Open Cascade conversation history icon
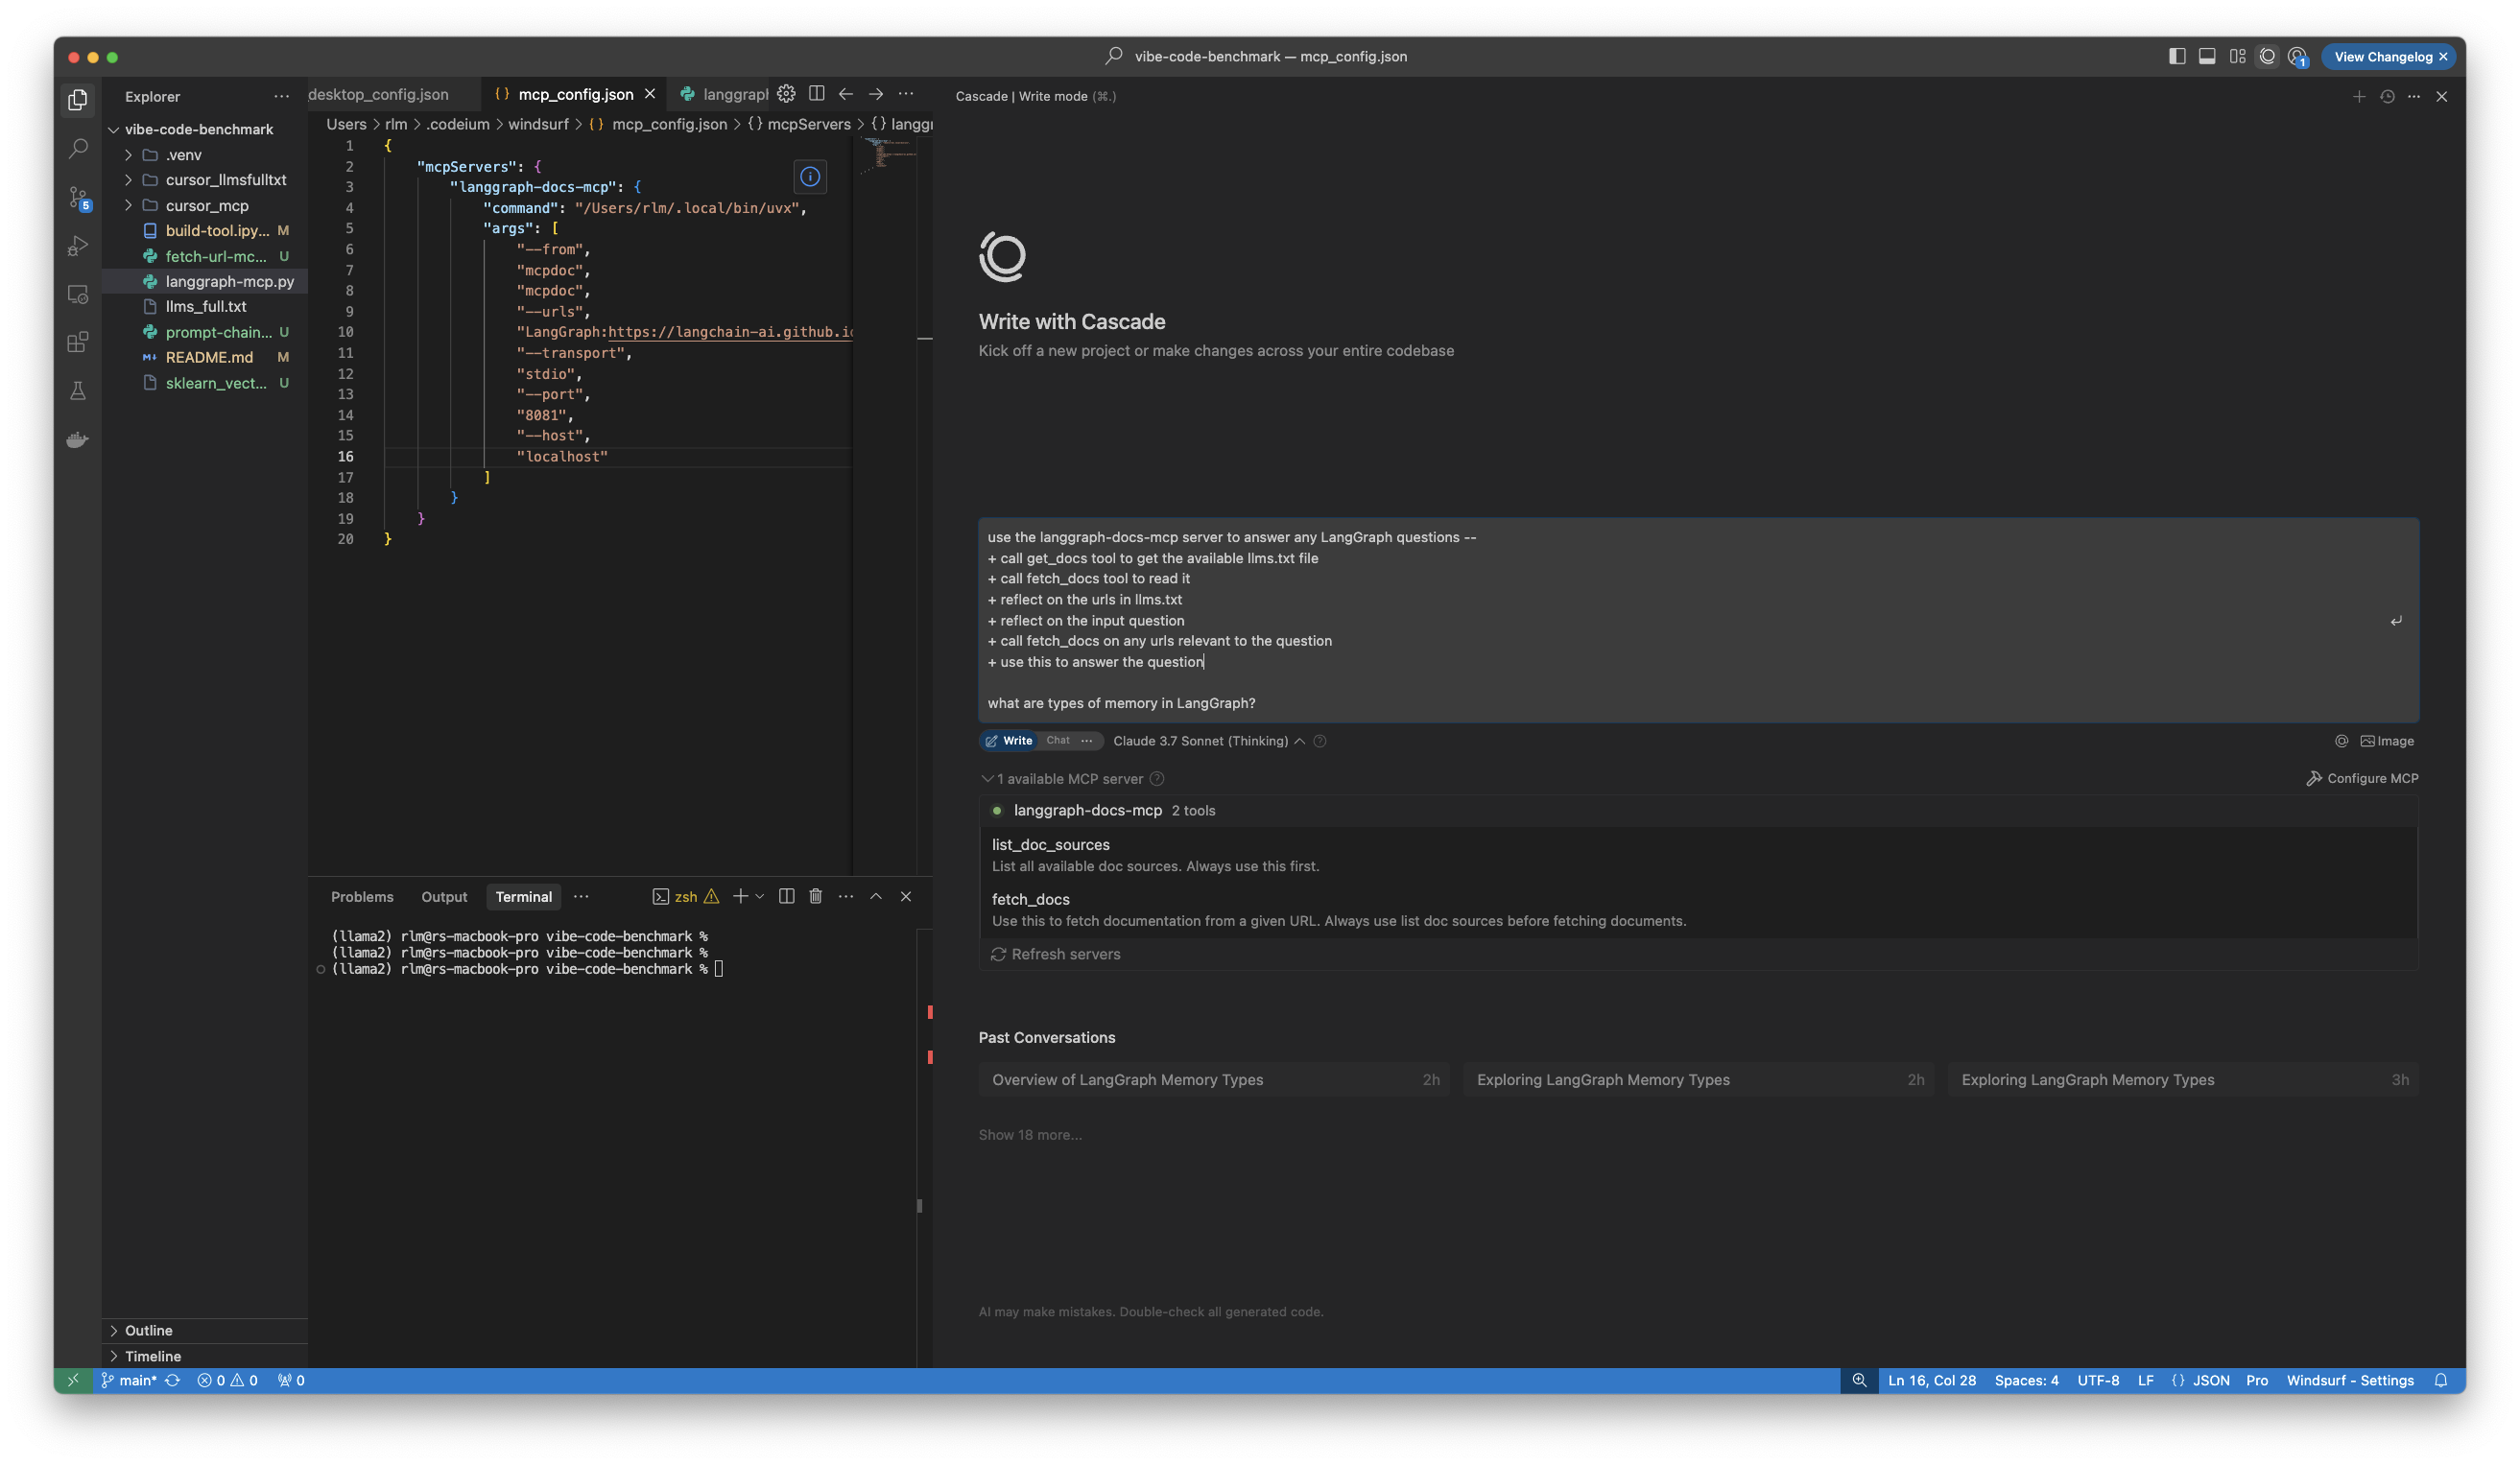 click(2387, 97)
